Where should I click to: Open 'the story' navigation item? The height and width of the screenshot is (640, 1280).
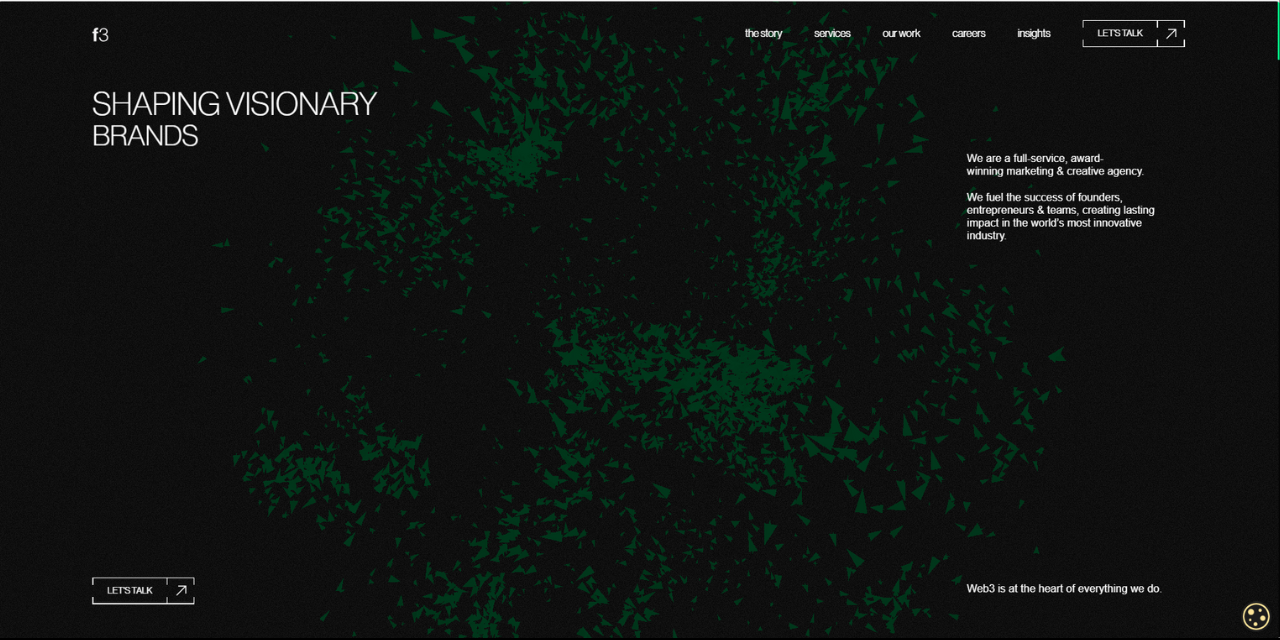[x=763, y=33]
